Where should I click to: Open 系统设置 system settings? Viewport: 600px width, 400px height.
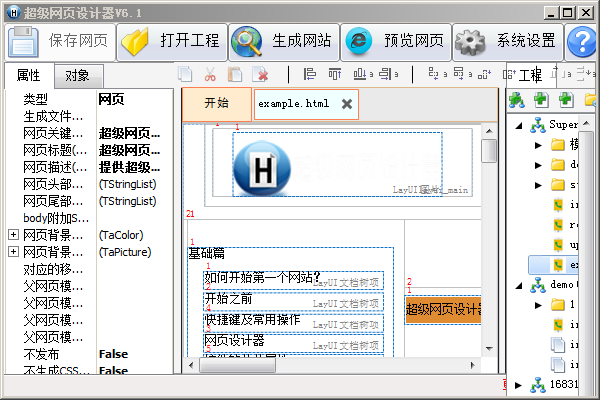pos(508,41)
